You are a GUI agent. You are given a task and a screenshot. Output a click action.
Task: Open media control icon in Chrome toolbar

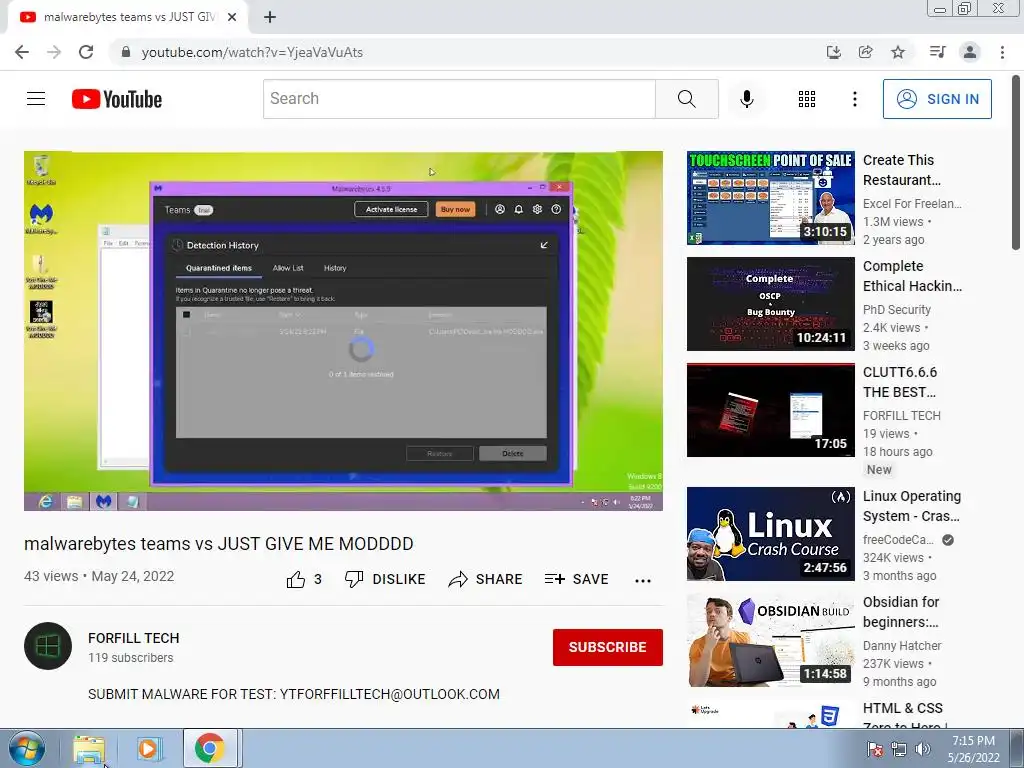pyautogui.click(x=937, y=52)
